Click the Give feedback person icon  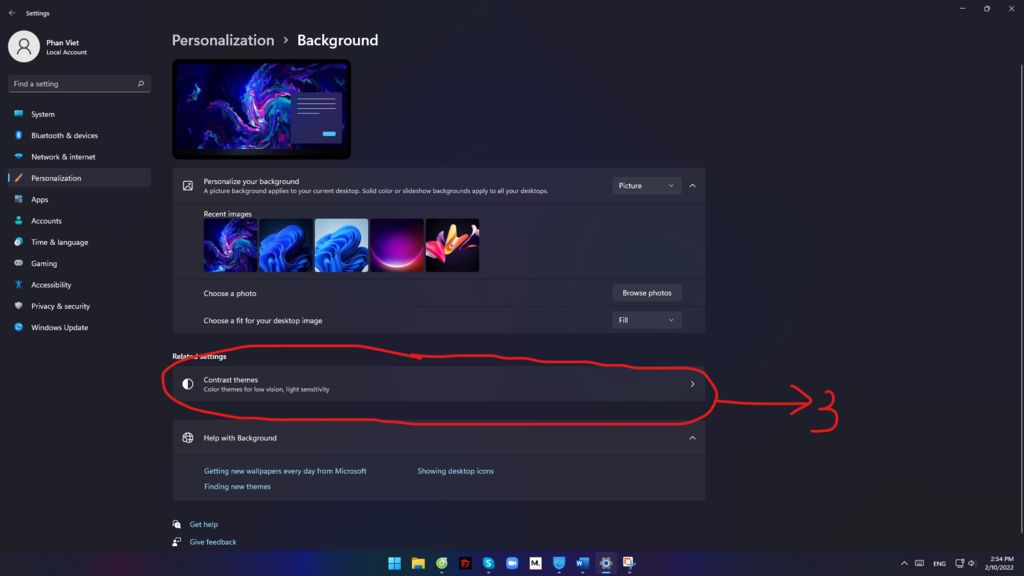[x=176, y=542]
